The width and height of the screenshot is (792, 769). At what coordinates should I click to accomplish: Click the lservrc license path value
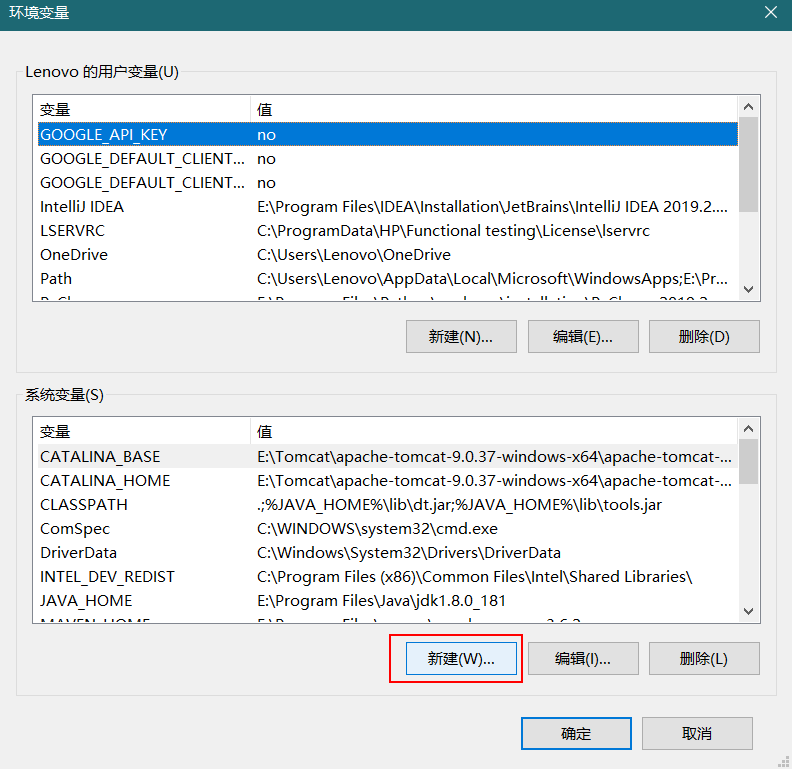point(453,230)
